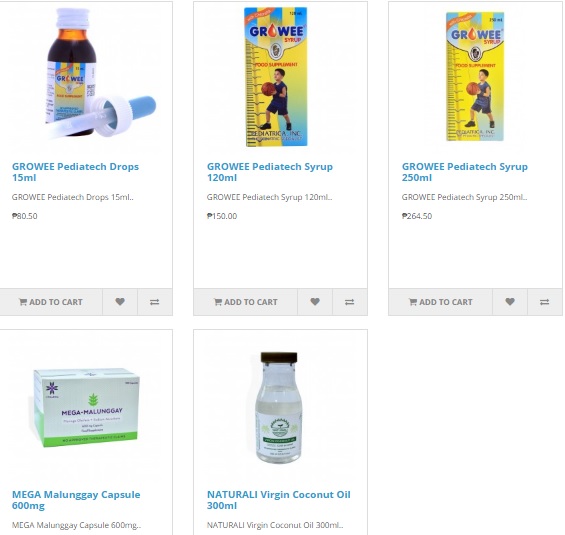The image size is (565, 535).
Task: Open GROWEE Pediatech Syrup 120ml title link
Action: 270,172
